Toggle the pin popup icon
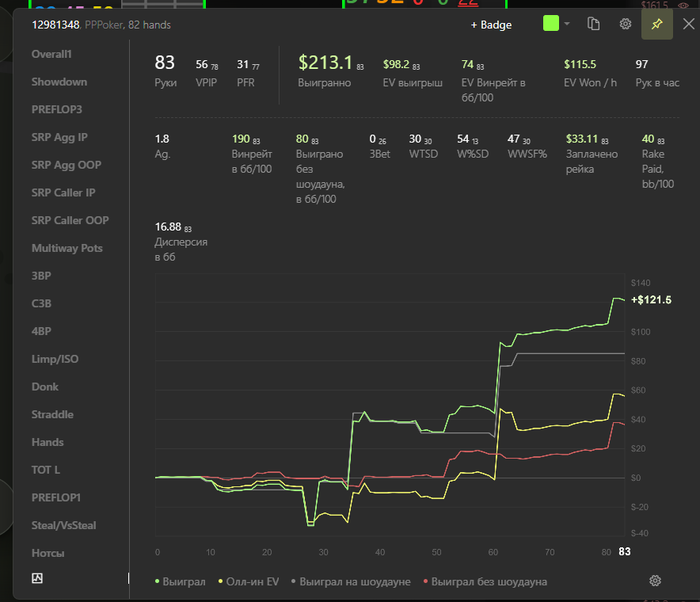 [x=657, y=24]
